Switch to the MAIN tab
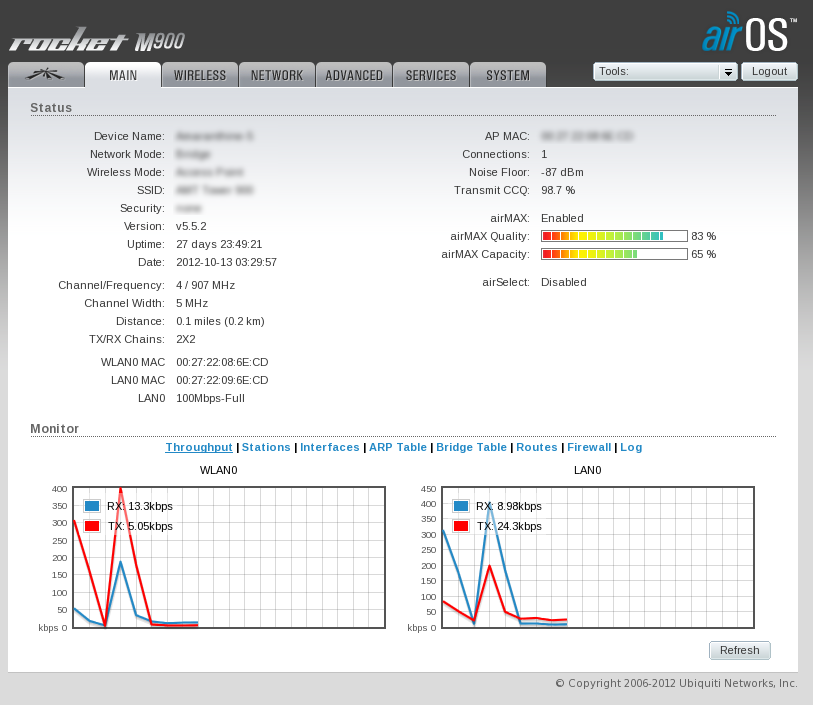The image size is (813, 705). coord(123,75)
